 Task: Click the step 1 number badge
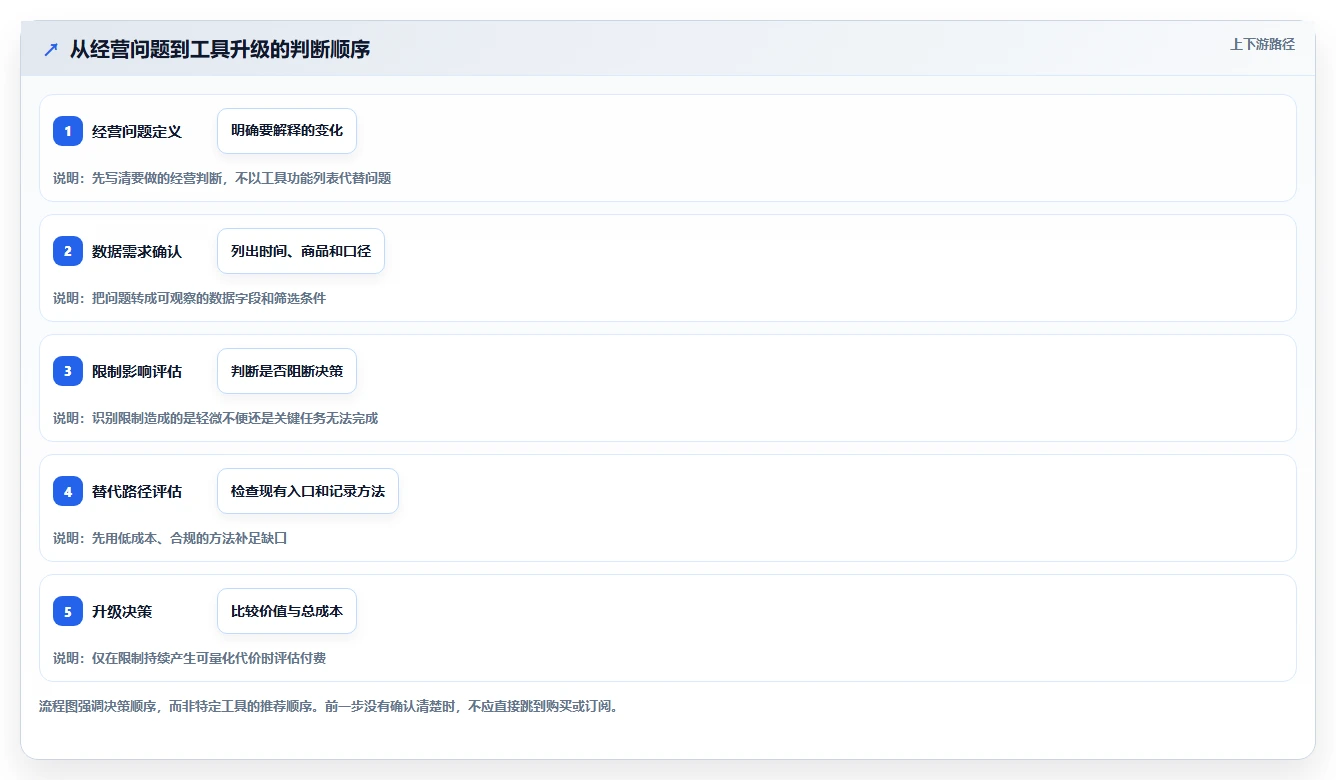click(68, 131)
